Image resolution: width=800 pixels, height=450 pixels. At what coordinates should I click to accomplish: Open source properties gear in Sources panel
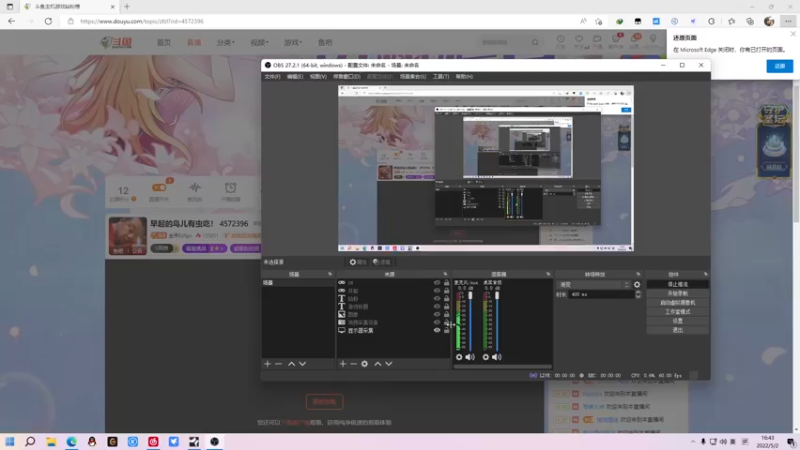point(364,364)
